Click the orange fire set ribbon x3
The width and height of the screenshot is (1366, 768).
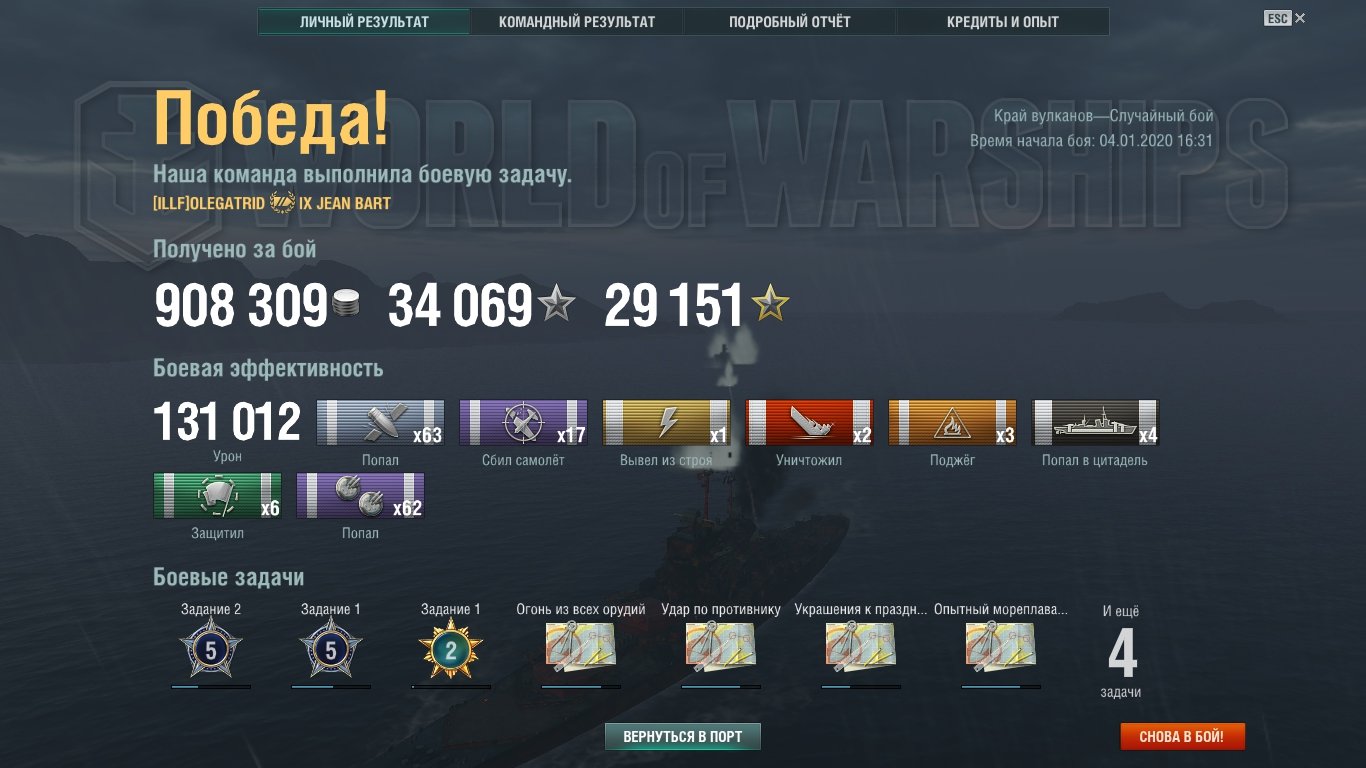coord(952,422)
